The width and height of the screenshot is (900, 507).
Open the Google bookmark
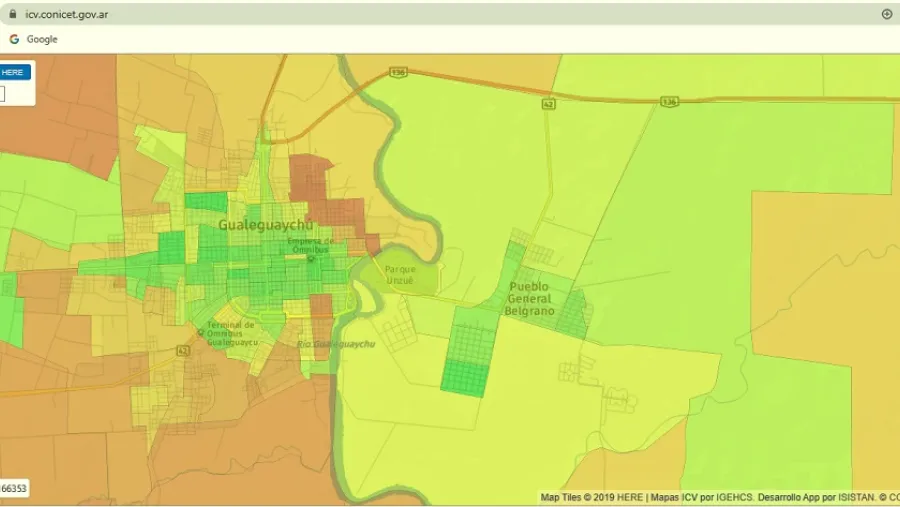coord(33,39)
